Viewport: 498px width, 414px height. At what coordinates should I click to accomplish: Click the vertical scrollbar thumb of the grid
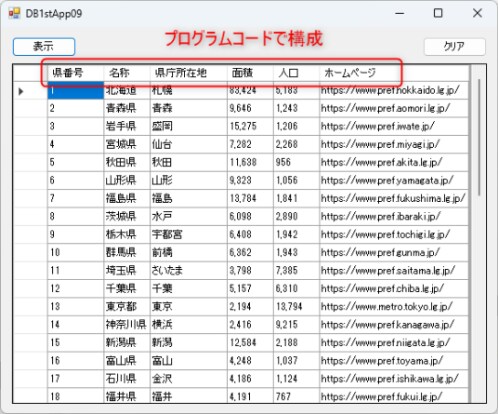[479, 137]
